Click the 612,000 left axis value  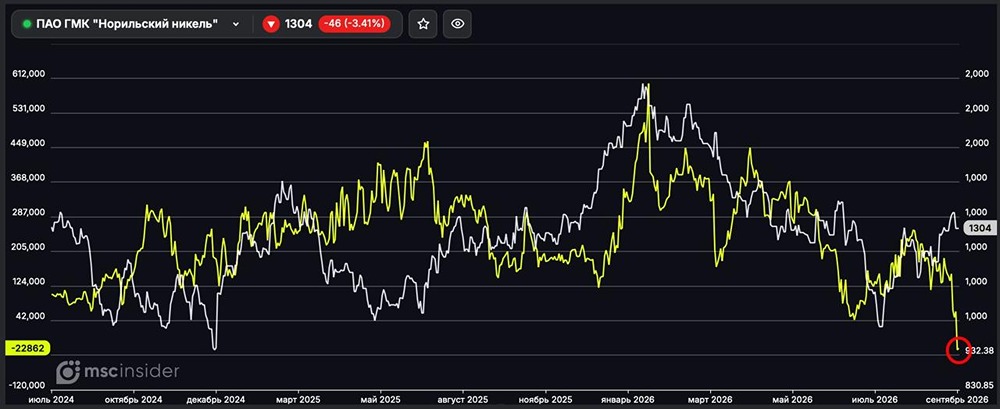click(x=28, y=75)
